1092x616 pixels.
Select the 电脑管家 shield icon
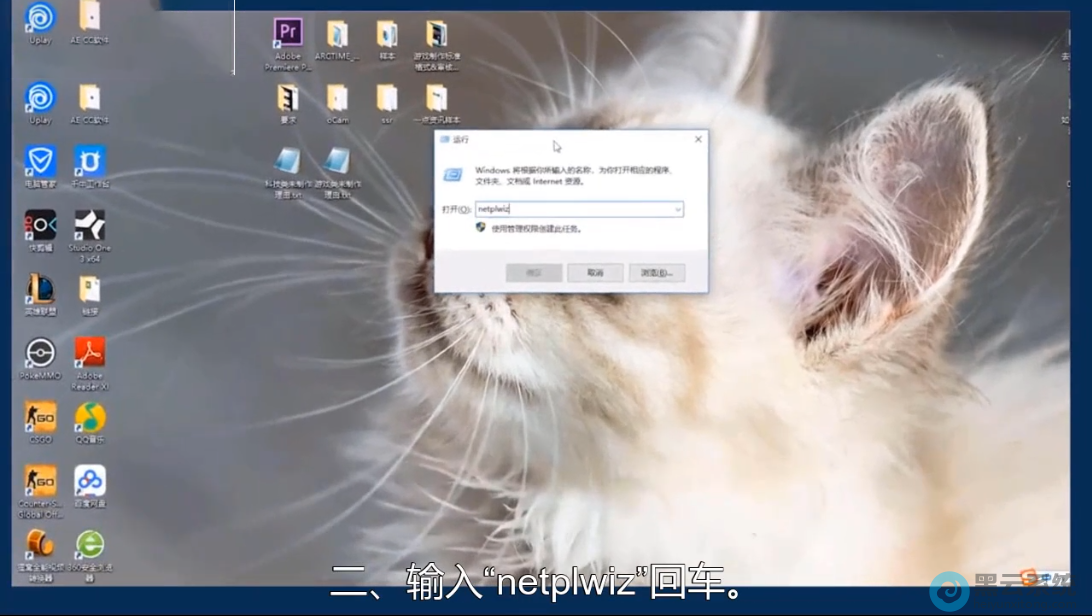click(40, 161)
